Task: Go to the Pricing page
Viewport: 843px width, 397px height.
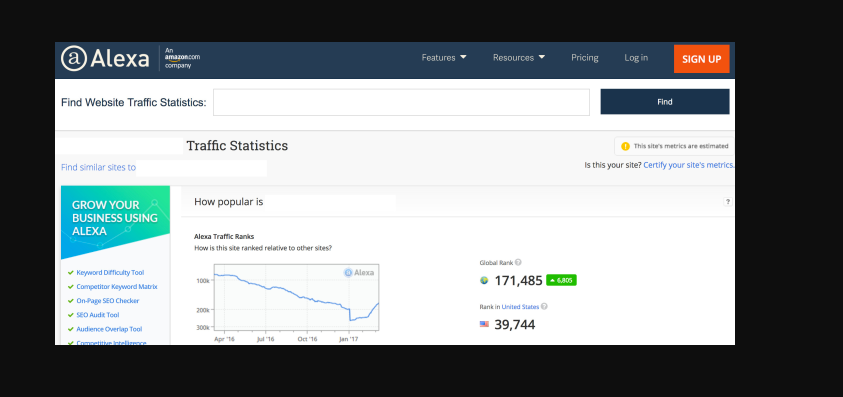Action: tap(584, 58)
